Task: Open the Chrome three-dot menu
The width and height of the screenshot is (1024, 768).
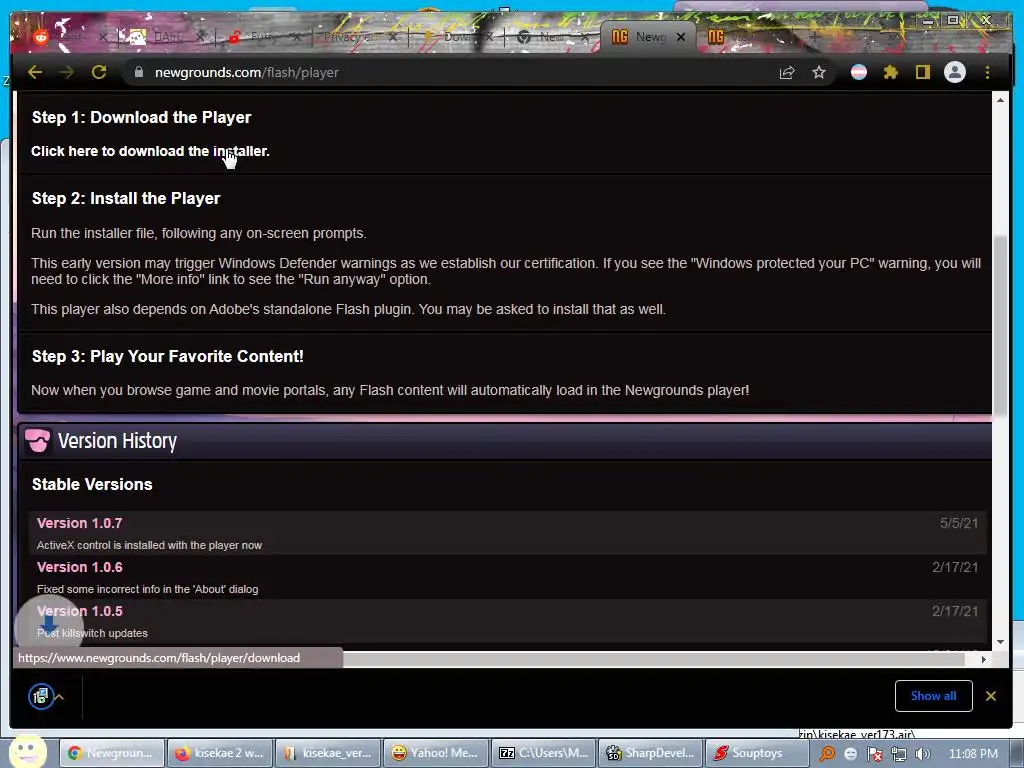Action: tap(987, 72)
